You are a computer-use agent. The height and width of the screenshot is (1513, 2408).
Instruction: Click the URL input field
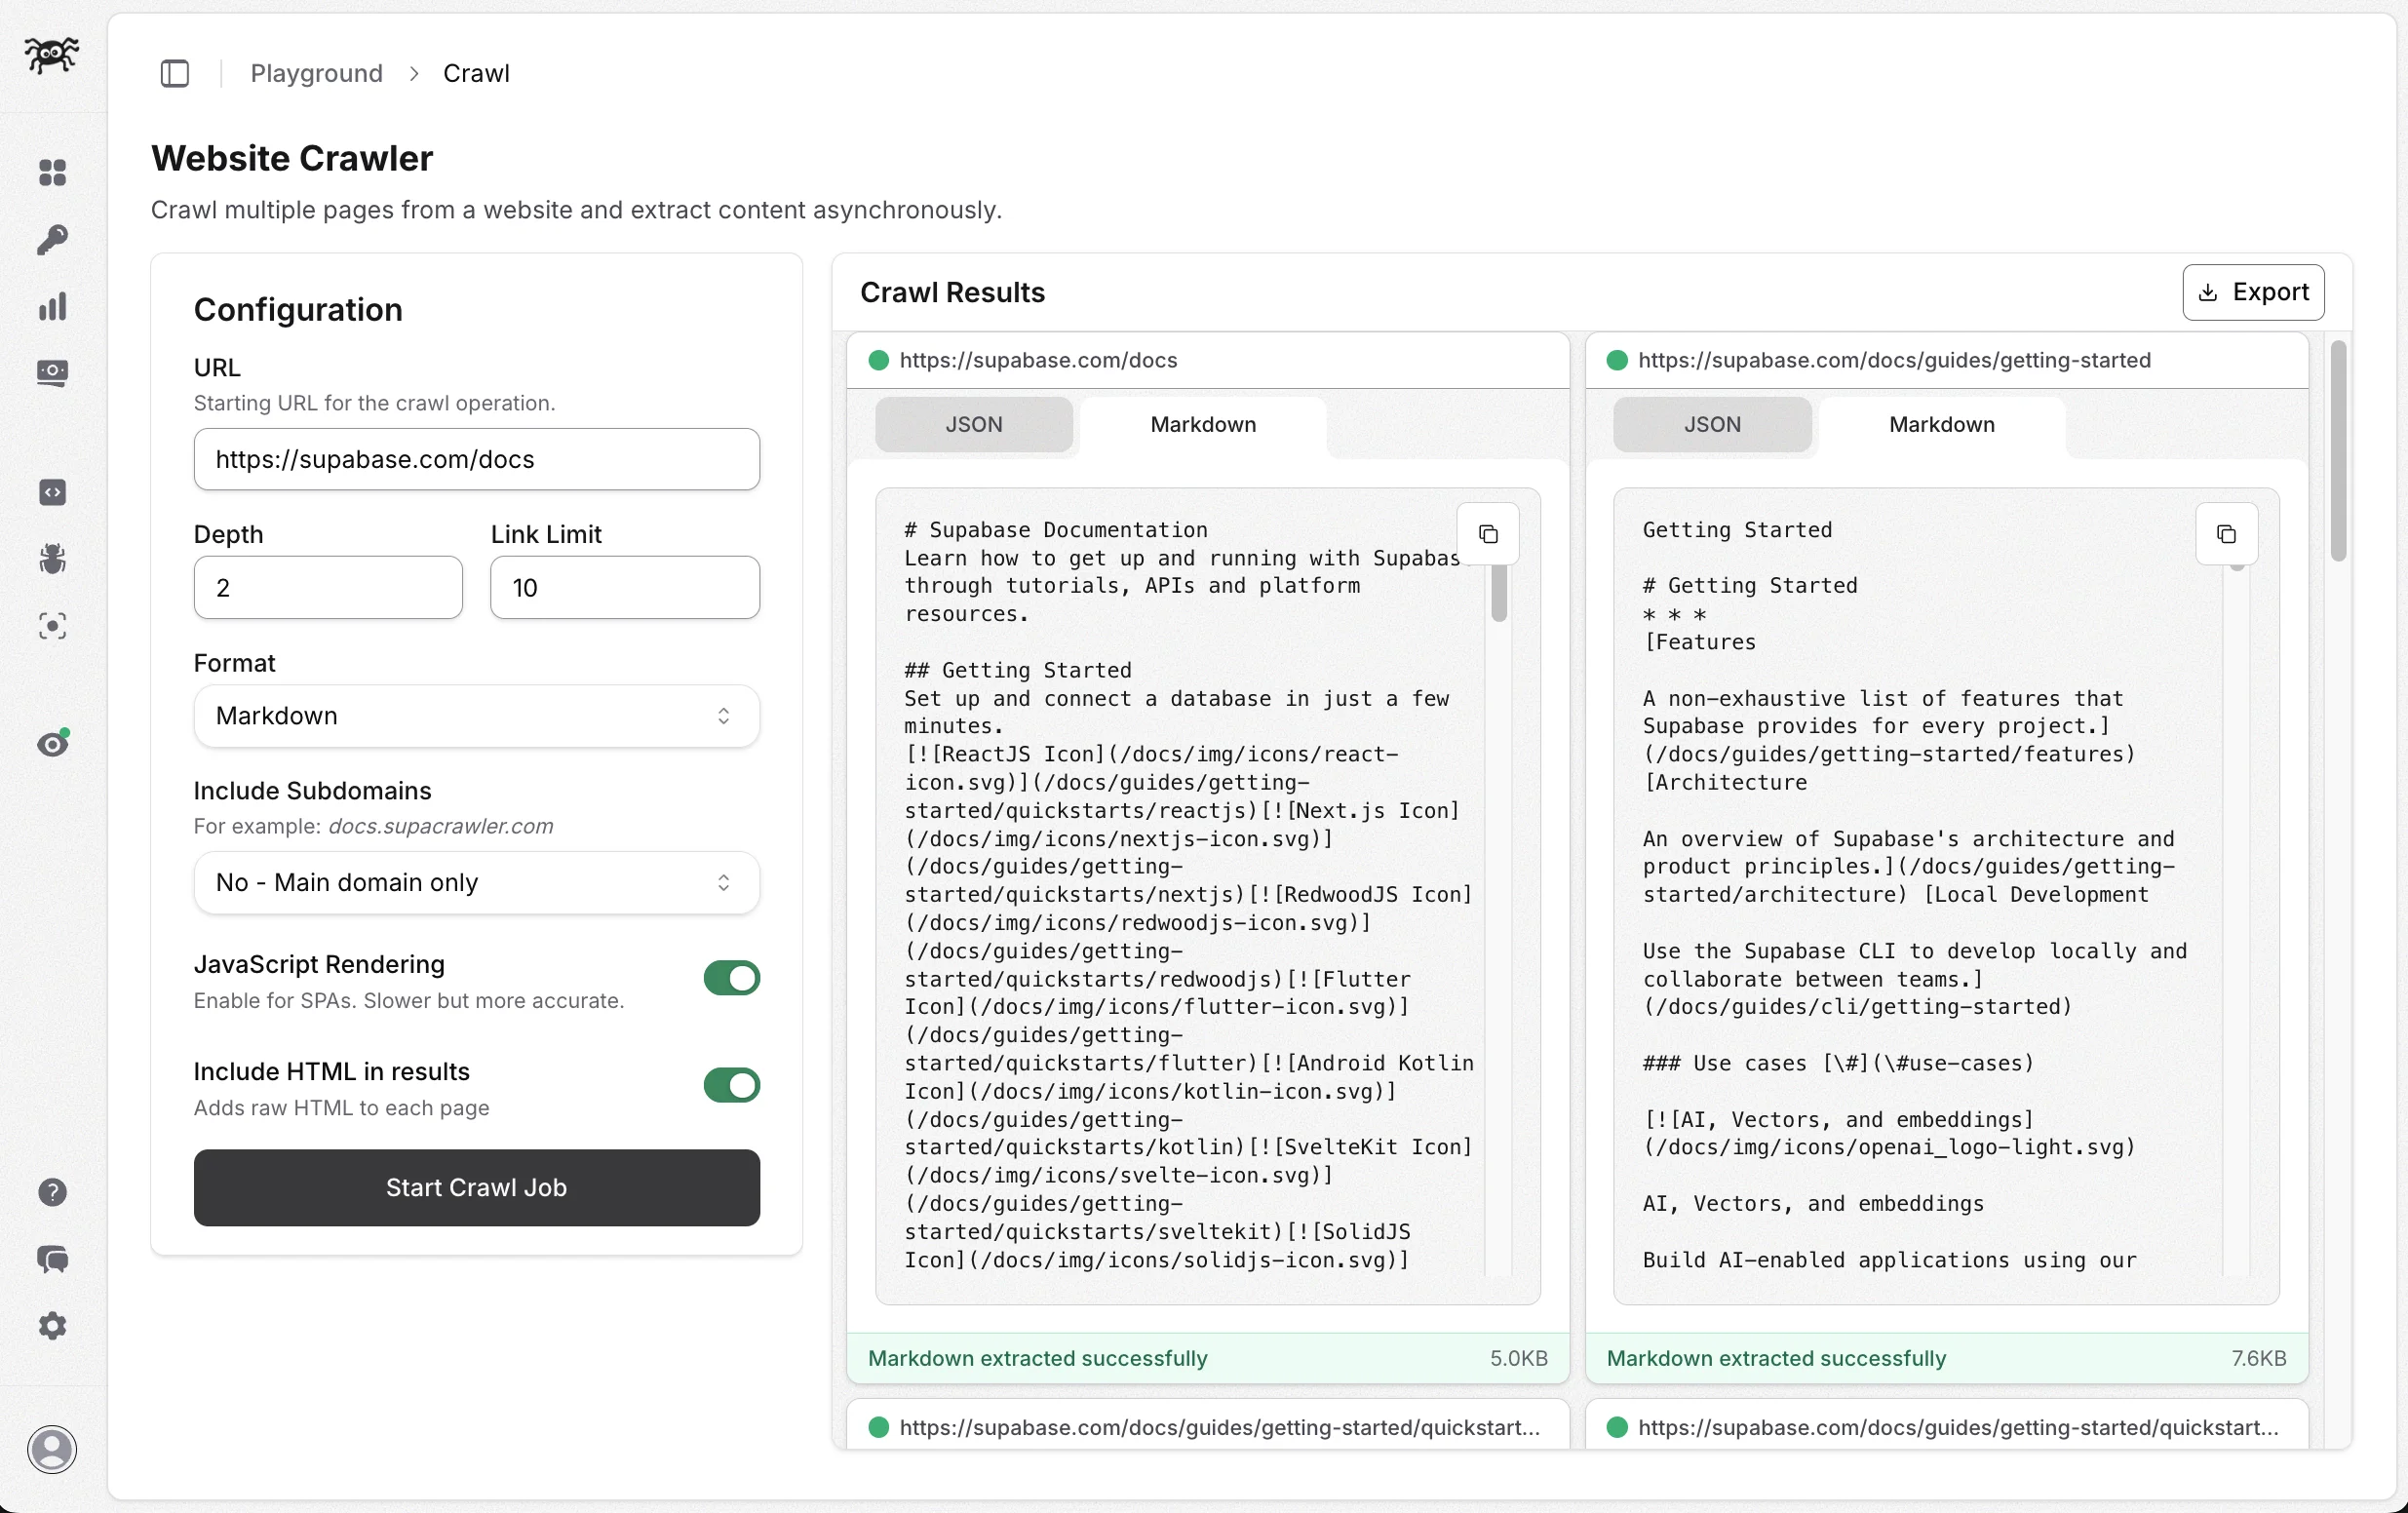(476, 459)
